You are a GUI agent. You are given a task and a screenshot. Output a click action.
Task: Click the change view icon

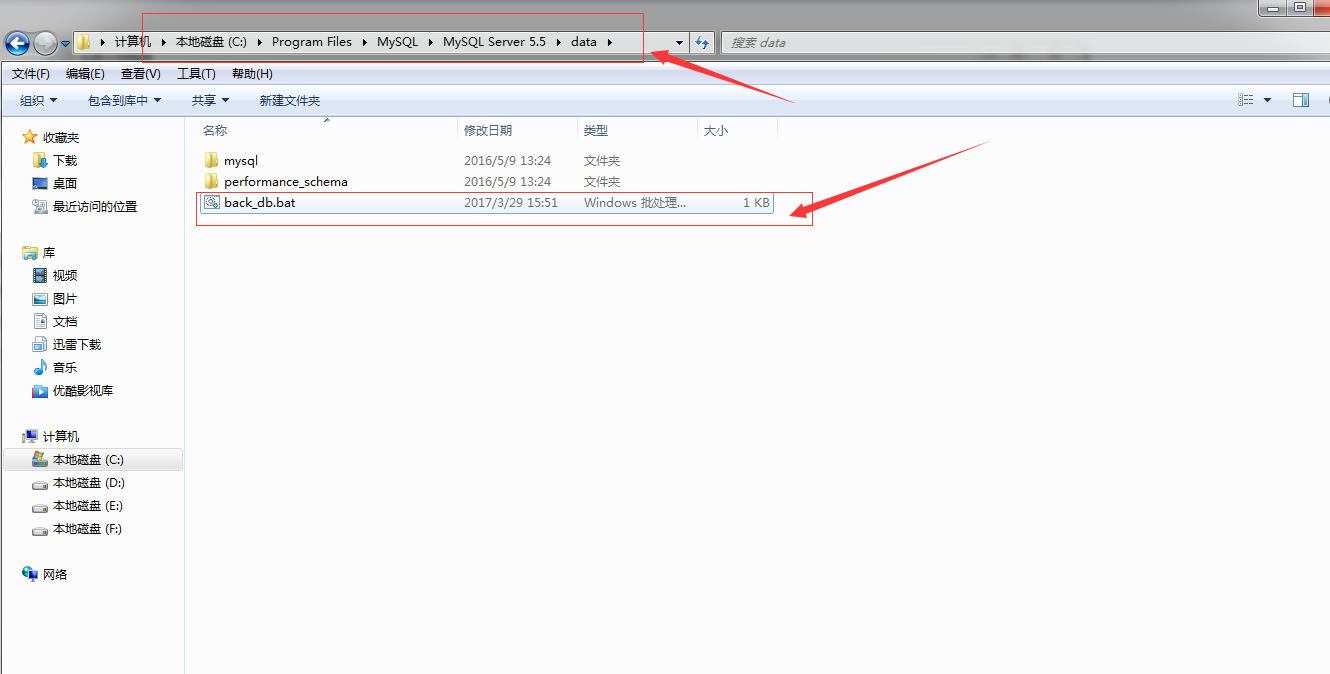click(1246, 100)
